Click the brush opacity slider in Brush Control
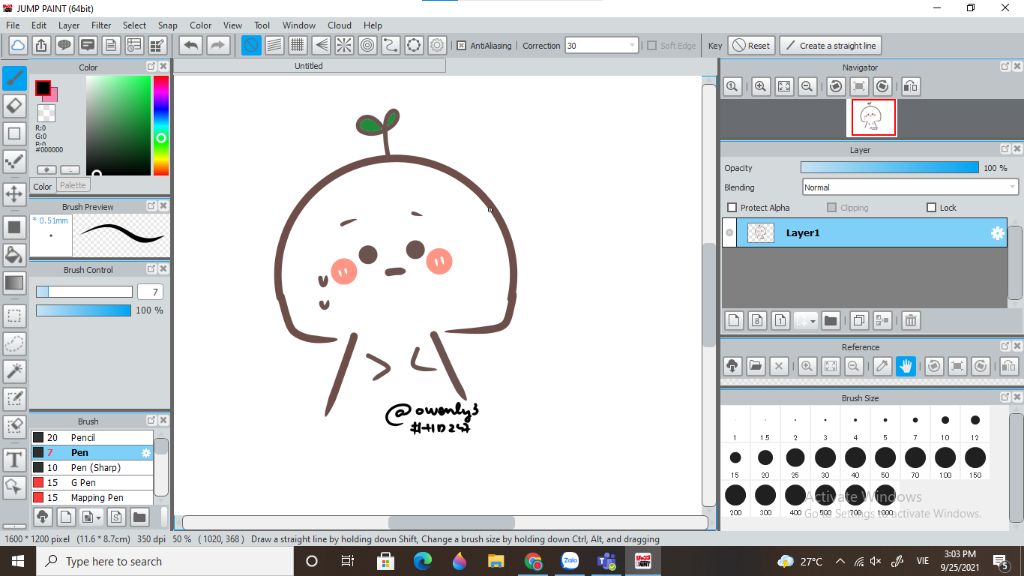The height and width of the screenshot is (576, 1024). [84, 310]
